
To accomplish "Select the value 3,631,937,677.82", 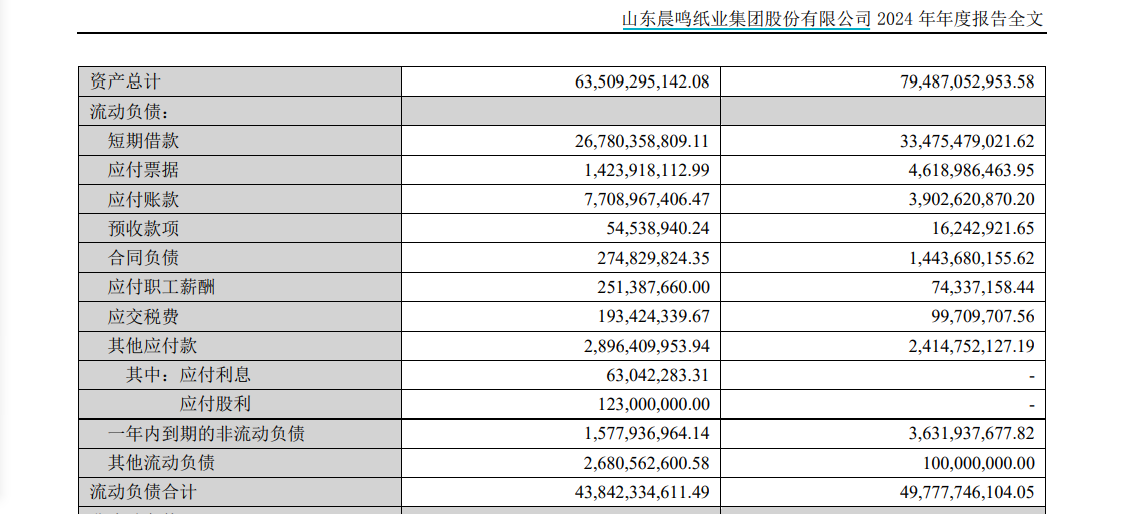I will pos(971,434).
